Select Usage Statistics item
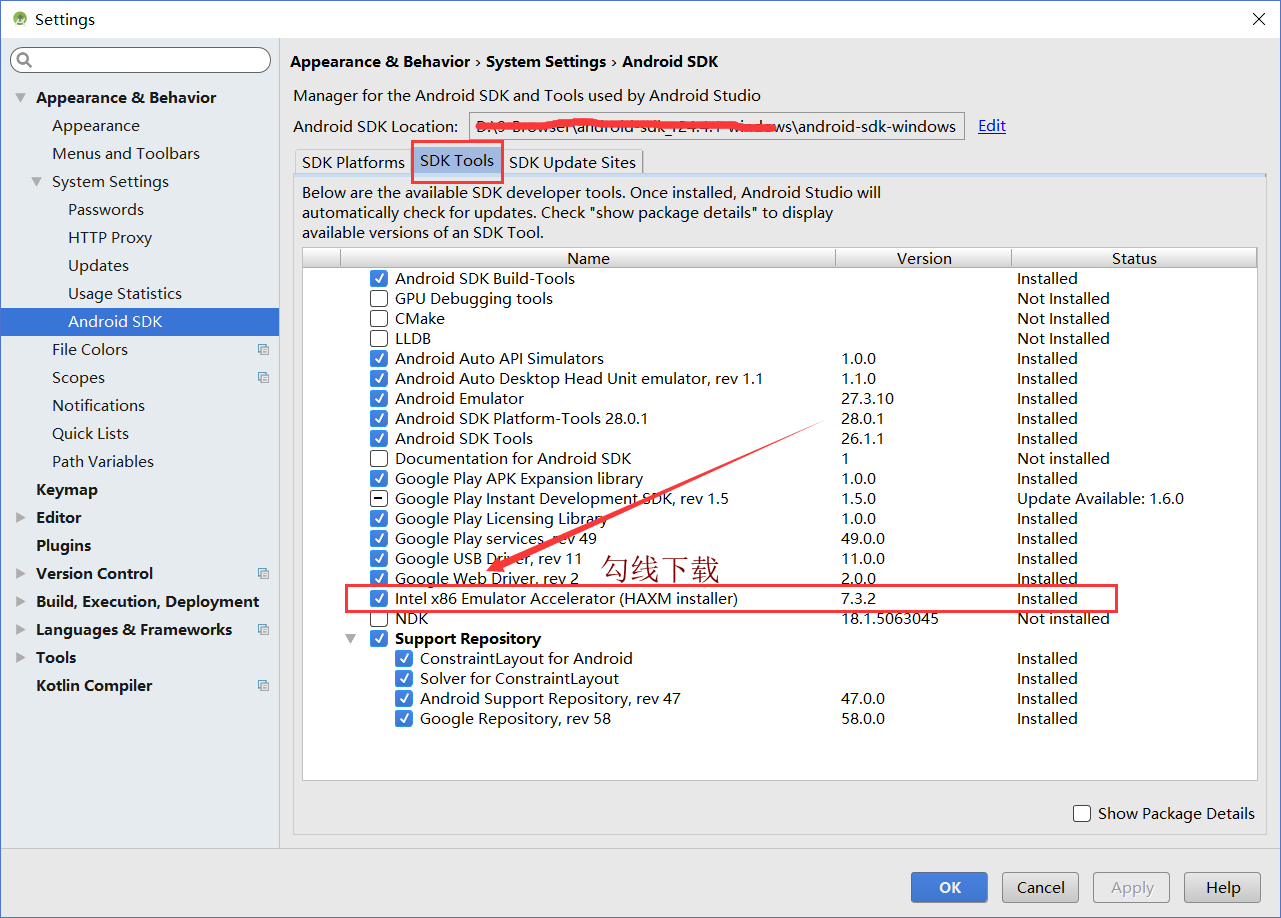This screenshot has width=1281, height=918. tap(125, 294)
